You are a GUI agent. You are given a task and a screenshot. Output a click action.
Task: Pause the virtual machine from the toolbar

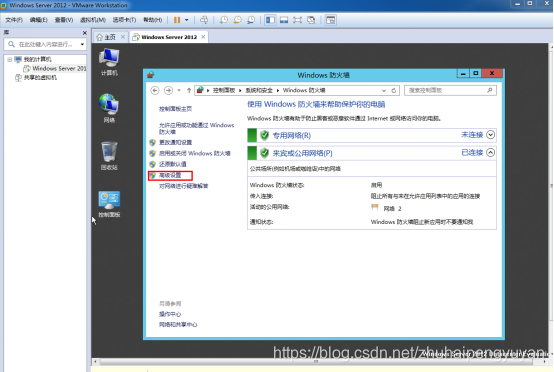(177, 20)
